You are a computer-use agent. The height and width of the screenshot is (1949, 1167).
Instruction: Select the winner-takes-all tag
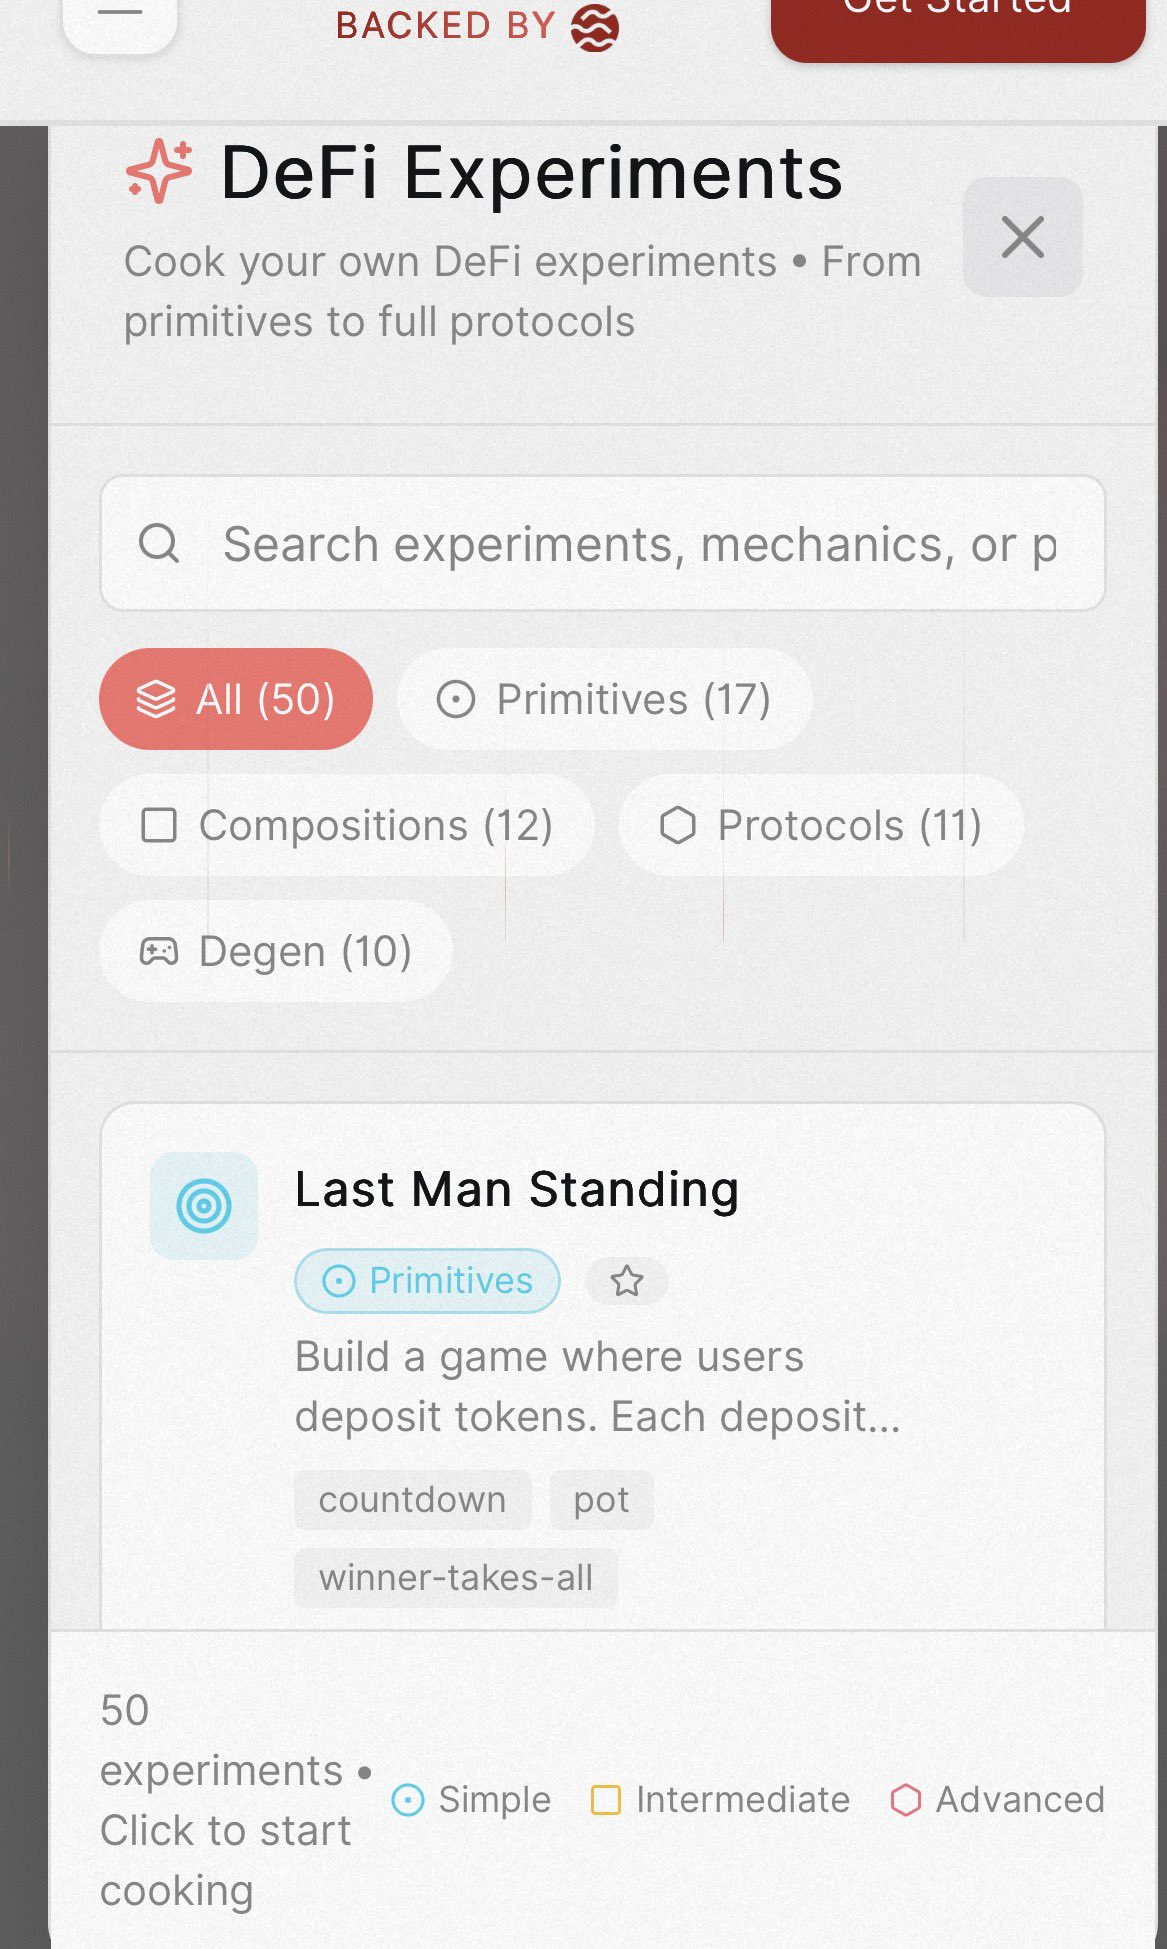coord(456,1578)
